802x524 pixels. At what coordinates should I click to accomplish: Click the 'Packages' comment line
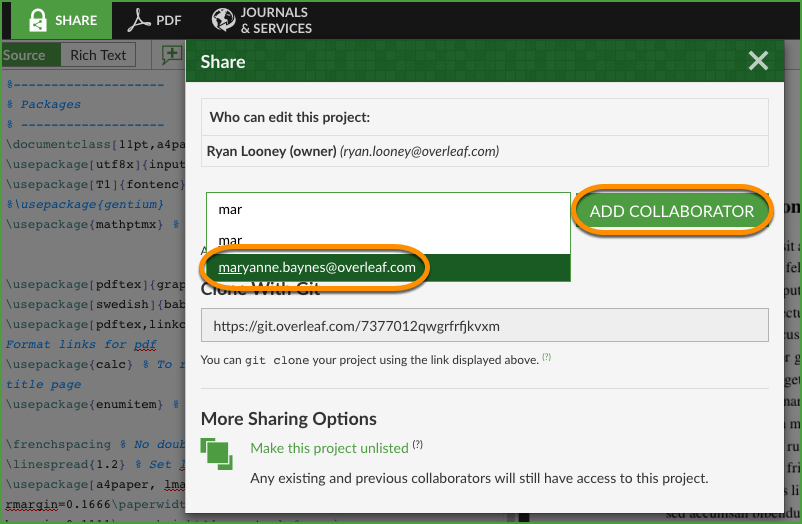44,104
